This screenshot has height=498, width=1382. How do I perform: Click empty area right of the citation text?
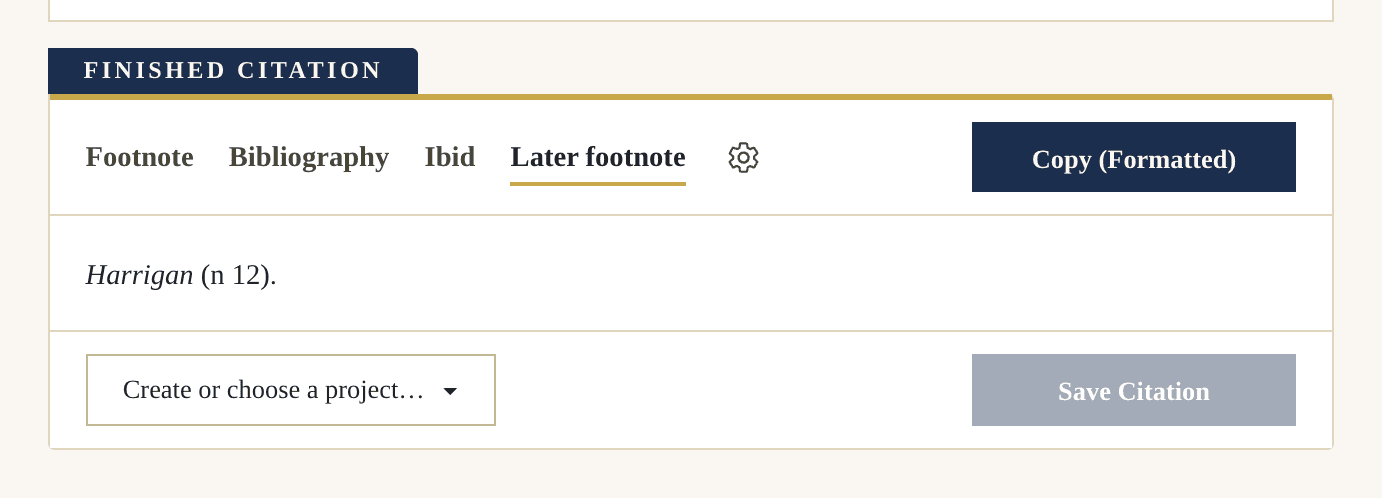pyautogui.click(x=800, y=275)
